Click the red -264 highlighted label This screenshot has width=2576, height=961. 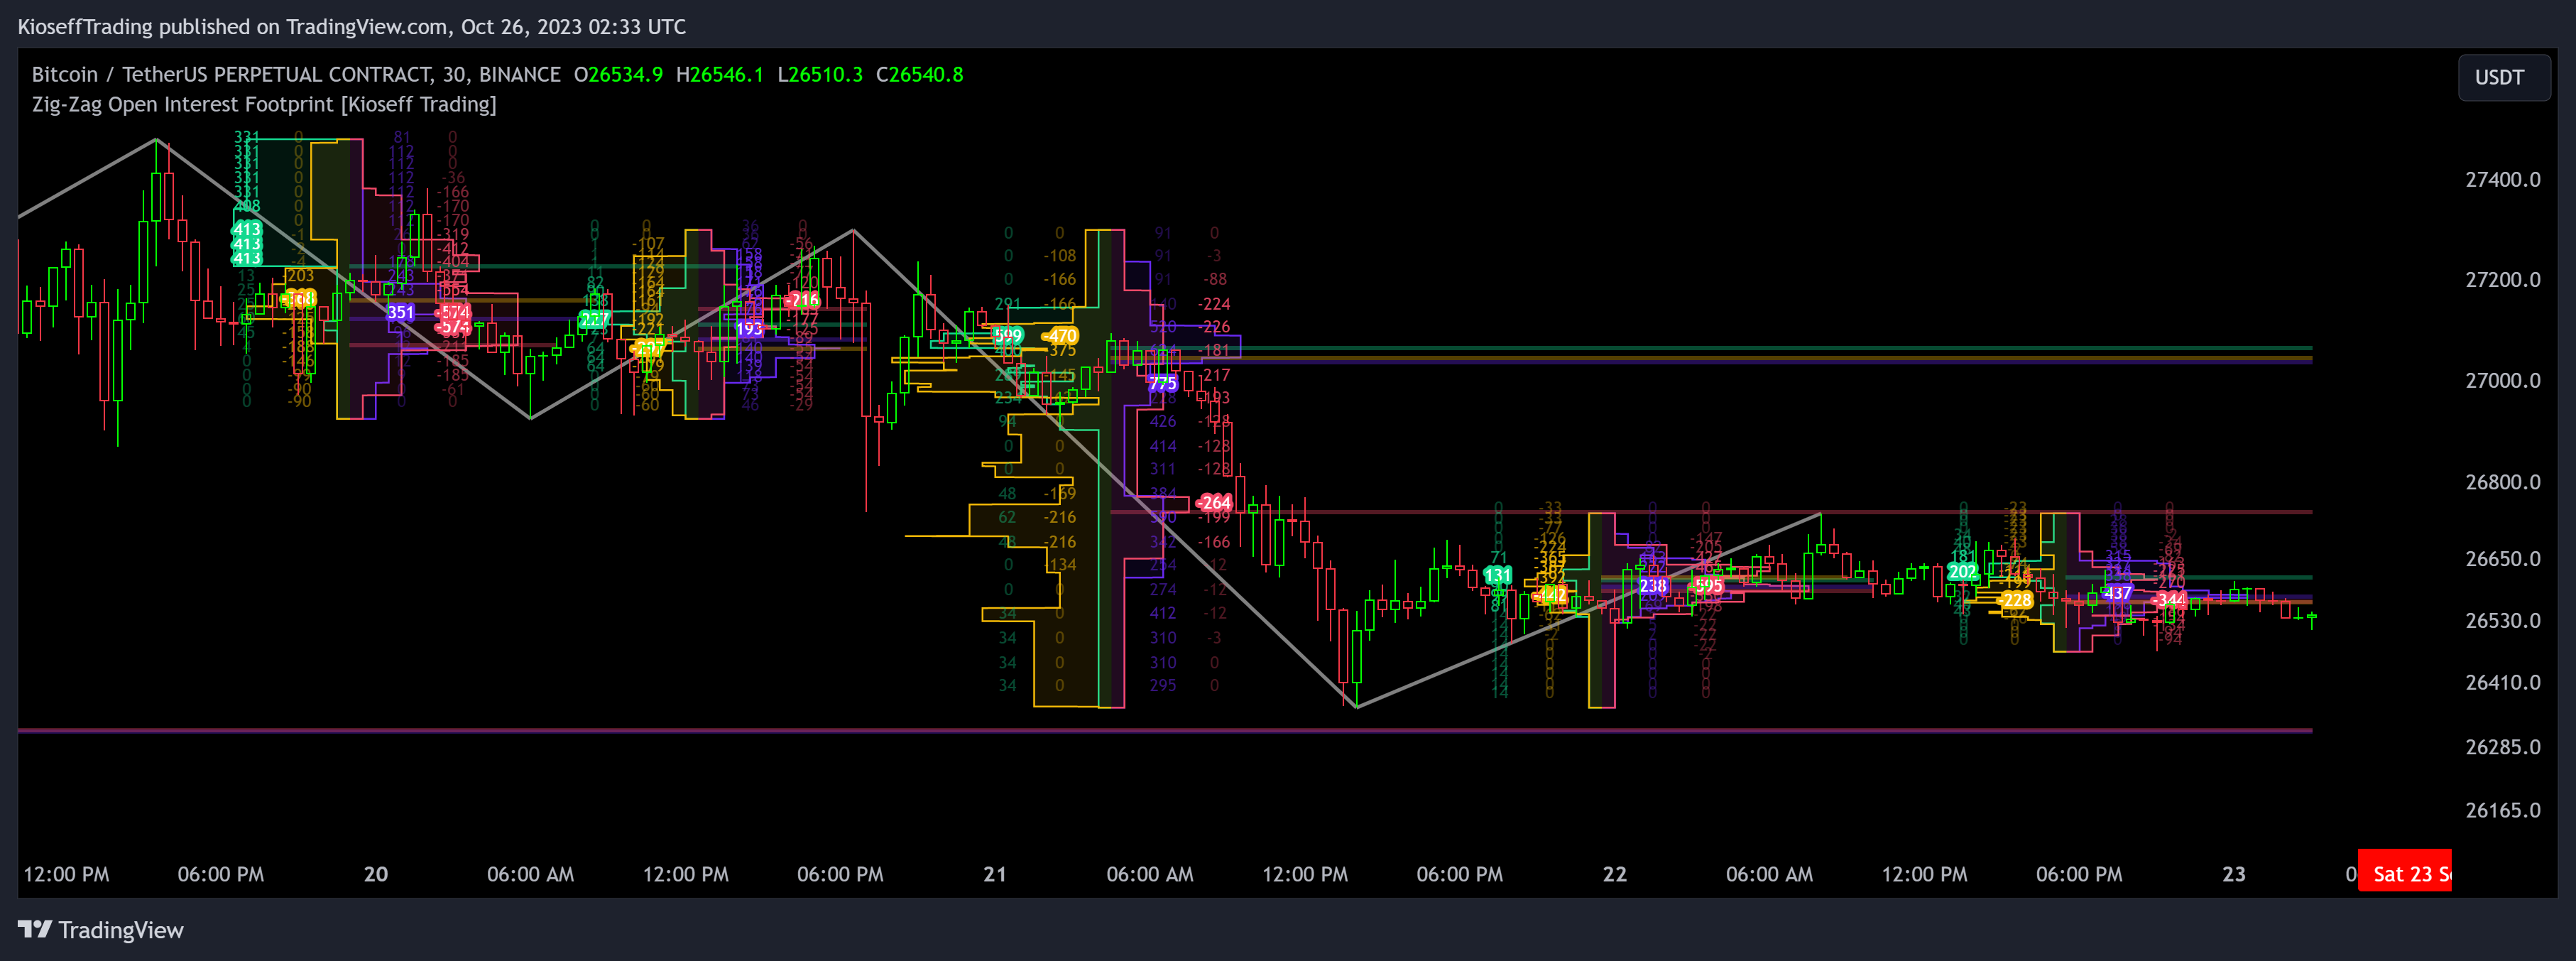pyautogui.click(x=1214, y=503)
